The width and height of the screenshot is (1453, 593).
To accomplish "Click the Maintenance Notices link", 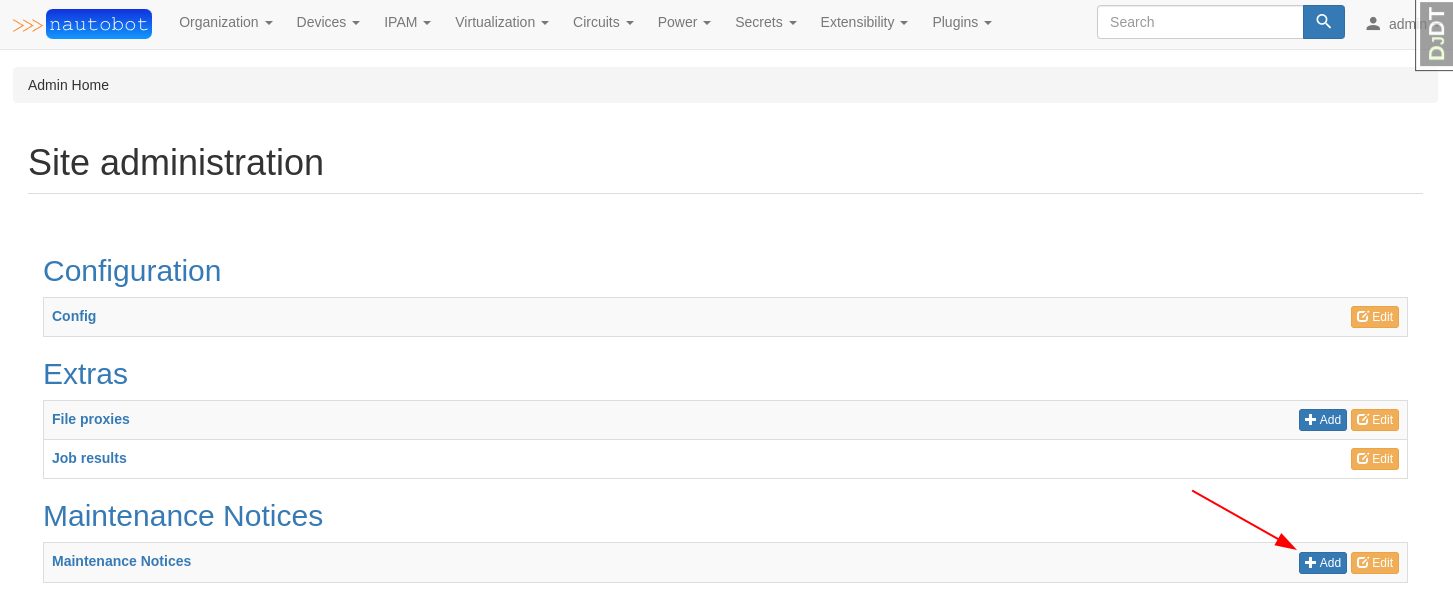I will point(121,561).
